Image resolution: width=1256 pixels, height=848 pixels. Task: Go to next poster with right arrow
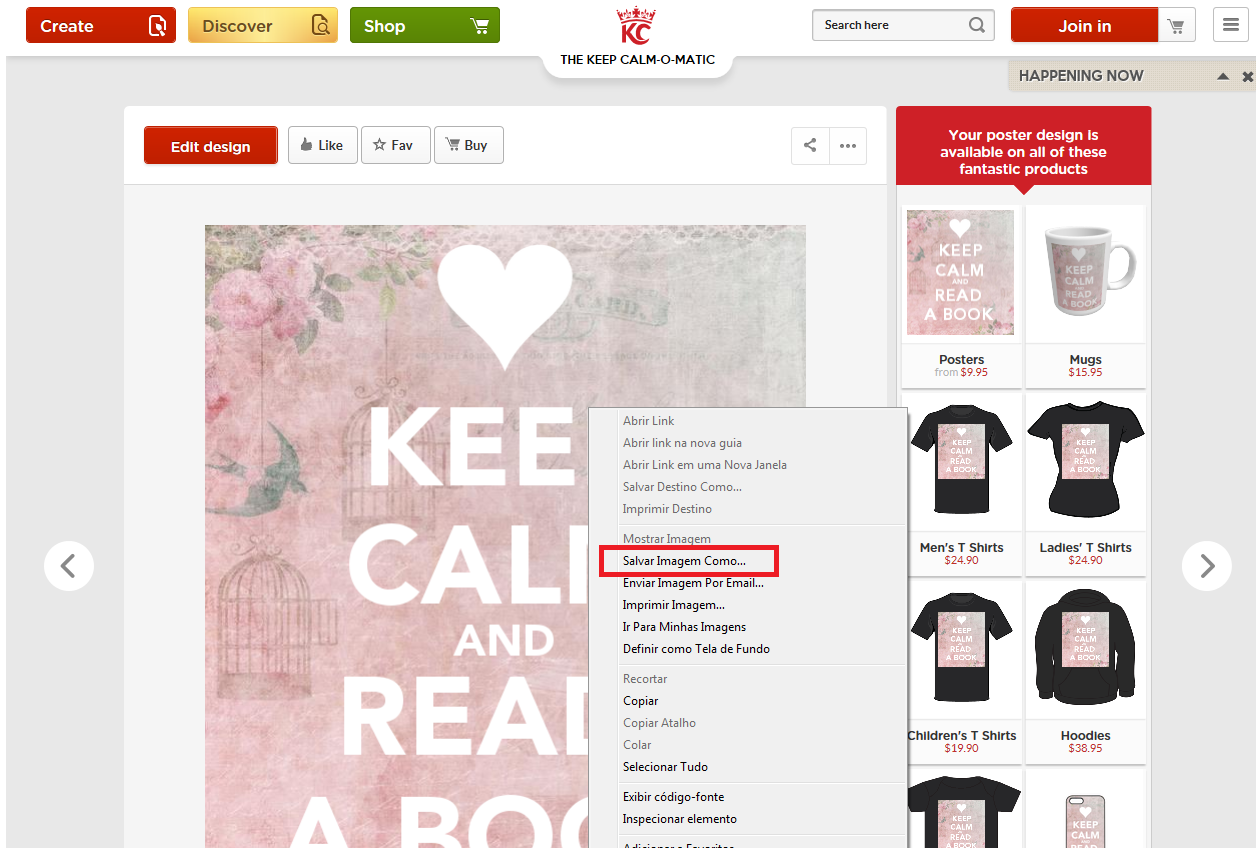tap(1207, 566)
